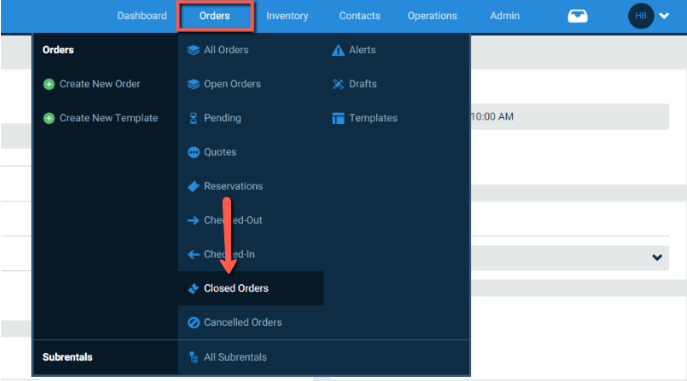The width and height of the screenshot is (687, 381).
Task: Go to Reservations
Action: tap(233, 186)
